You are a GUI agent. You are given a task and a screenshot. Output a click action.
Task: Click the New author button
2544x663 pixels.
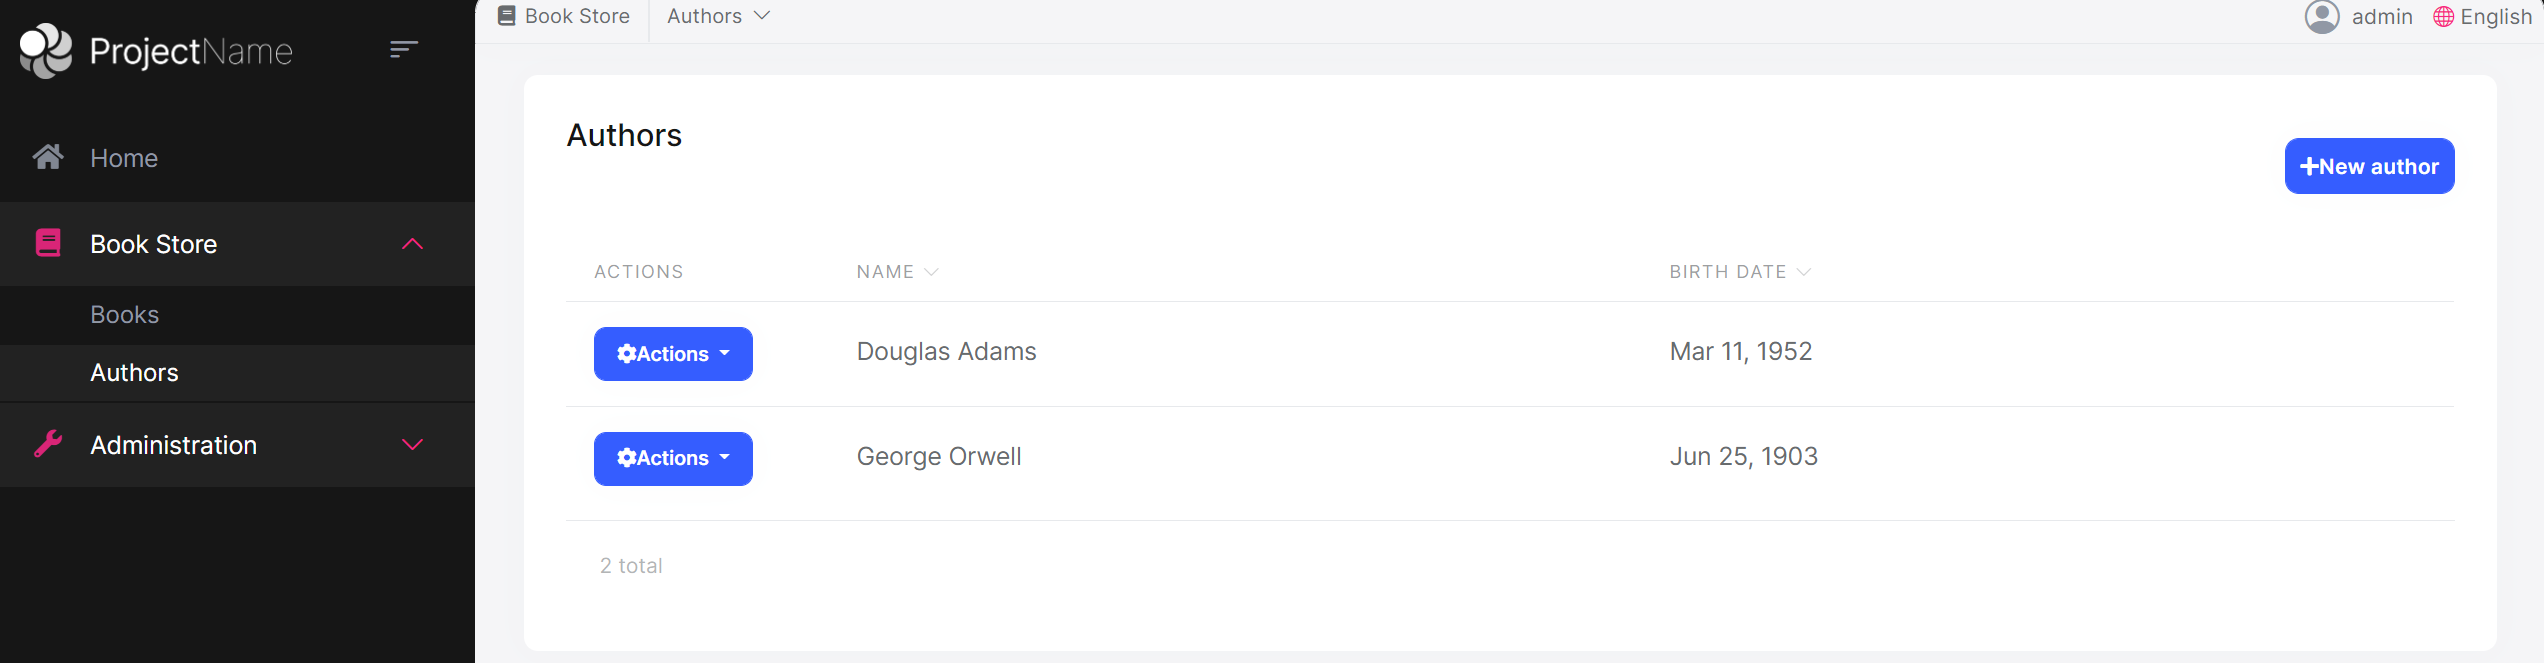coord(2369,166)
